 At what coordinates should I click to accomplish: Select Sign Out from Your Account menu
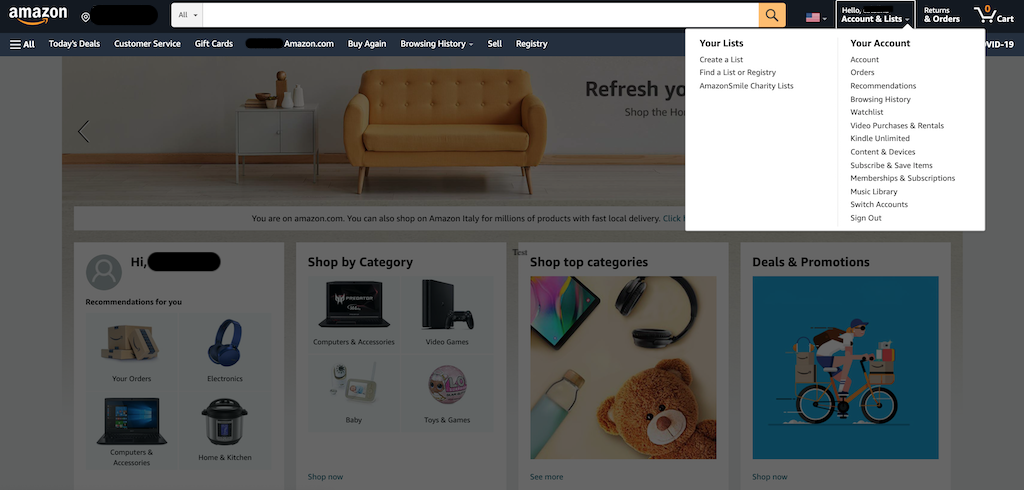coord(865,218)
